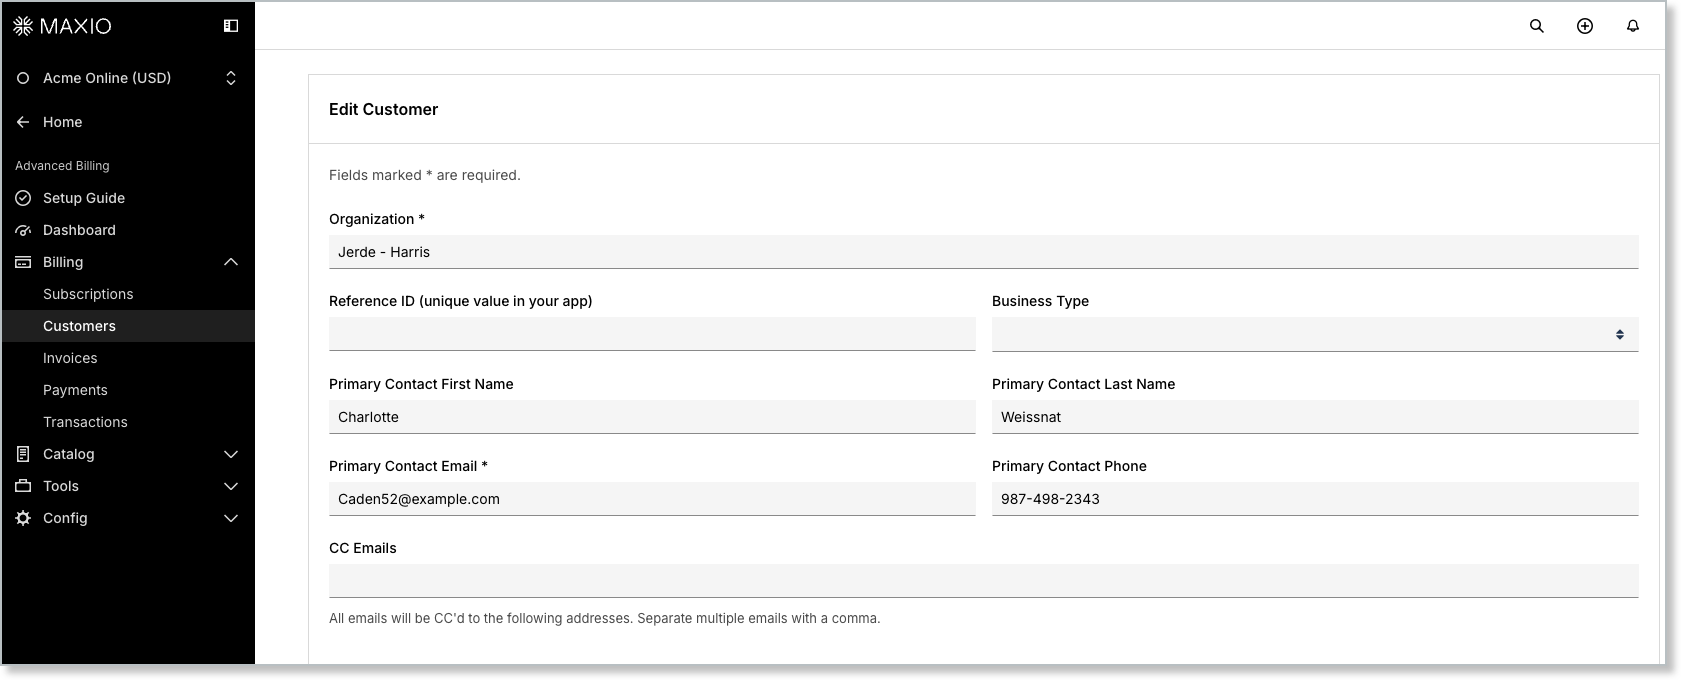Screen dimensions: 1681x680
Task: Open the Setup Guide menu item
Action: pos(84,198)
